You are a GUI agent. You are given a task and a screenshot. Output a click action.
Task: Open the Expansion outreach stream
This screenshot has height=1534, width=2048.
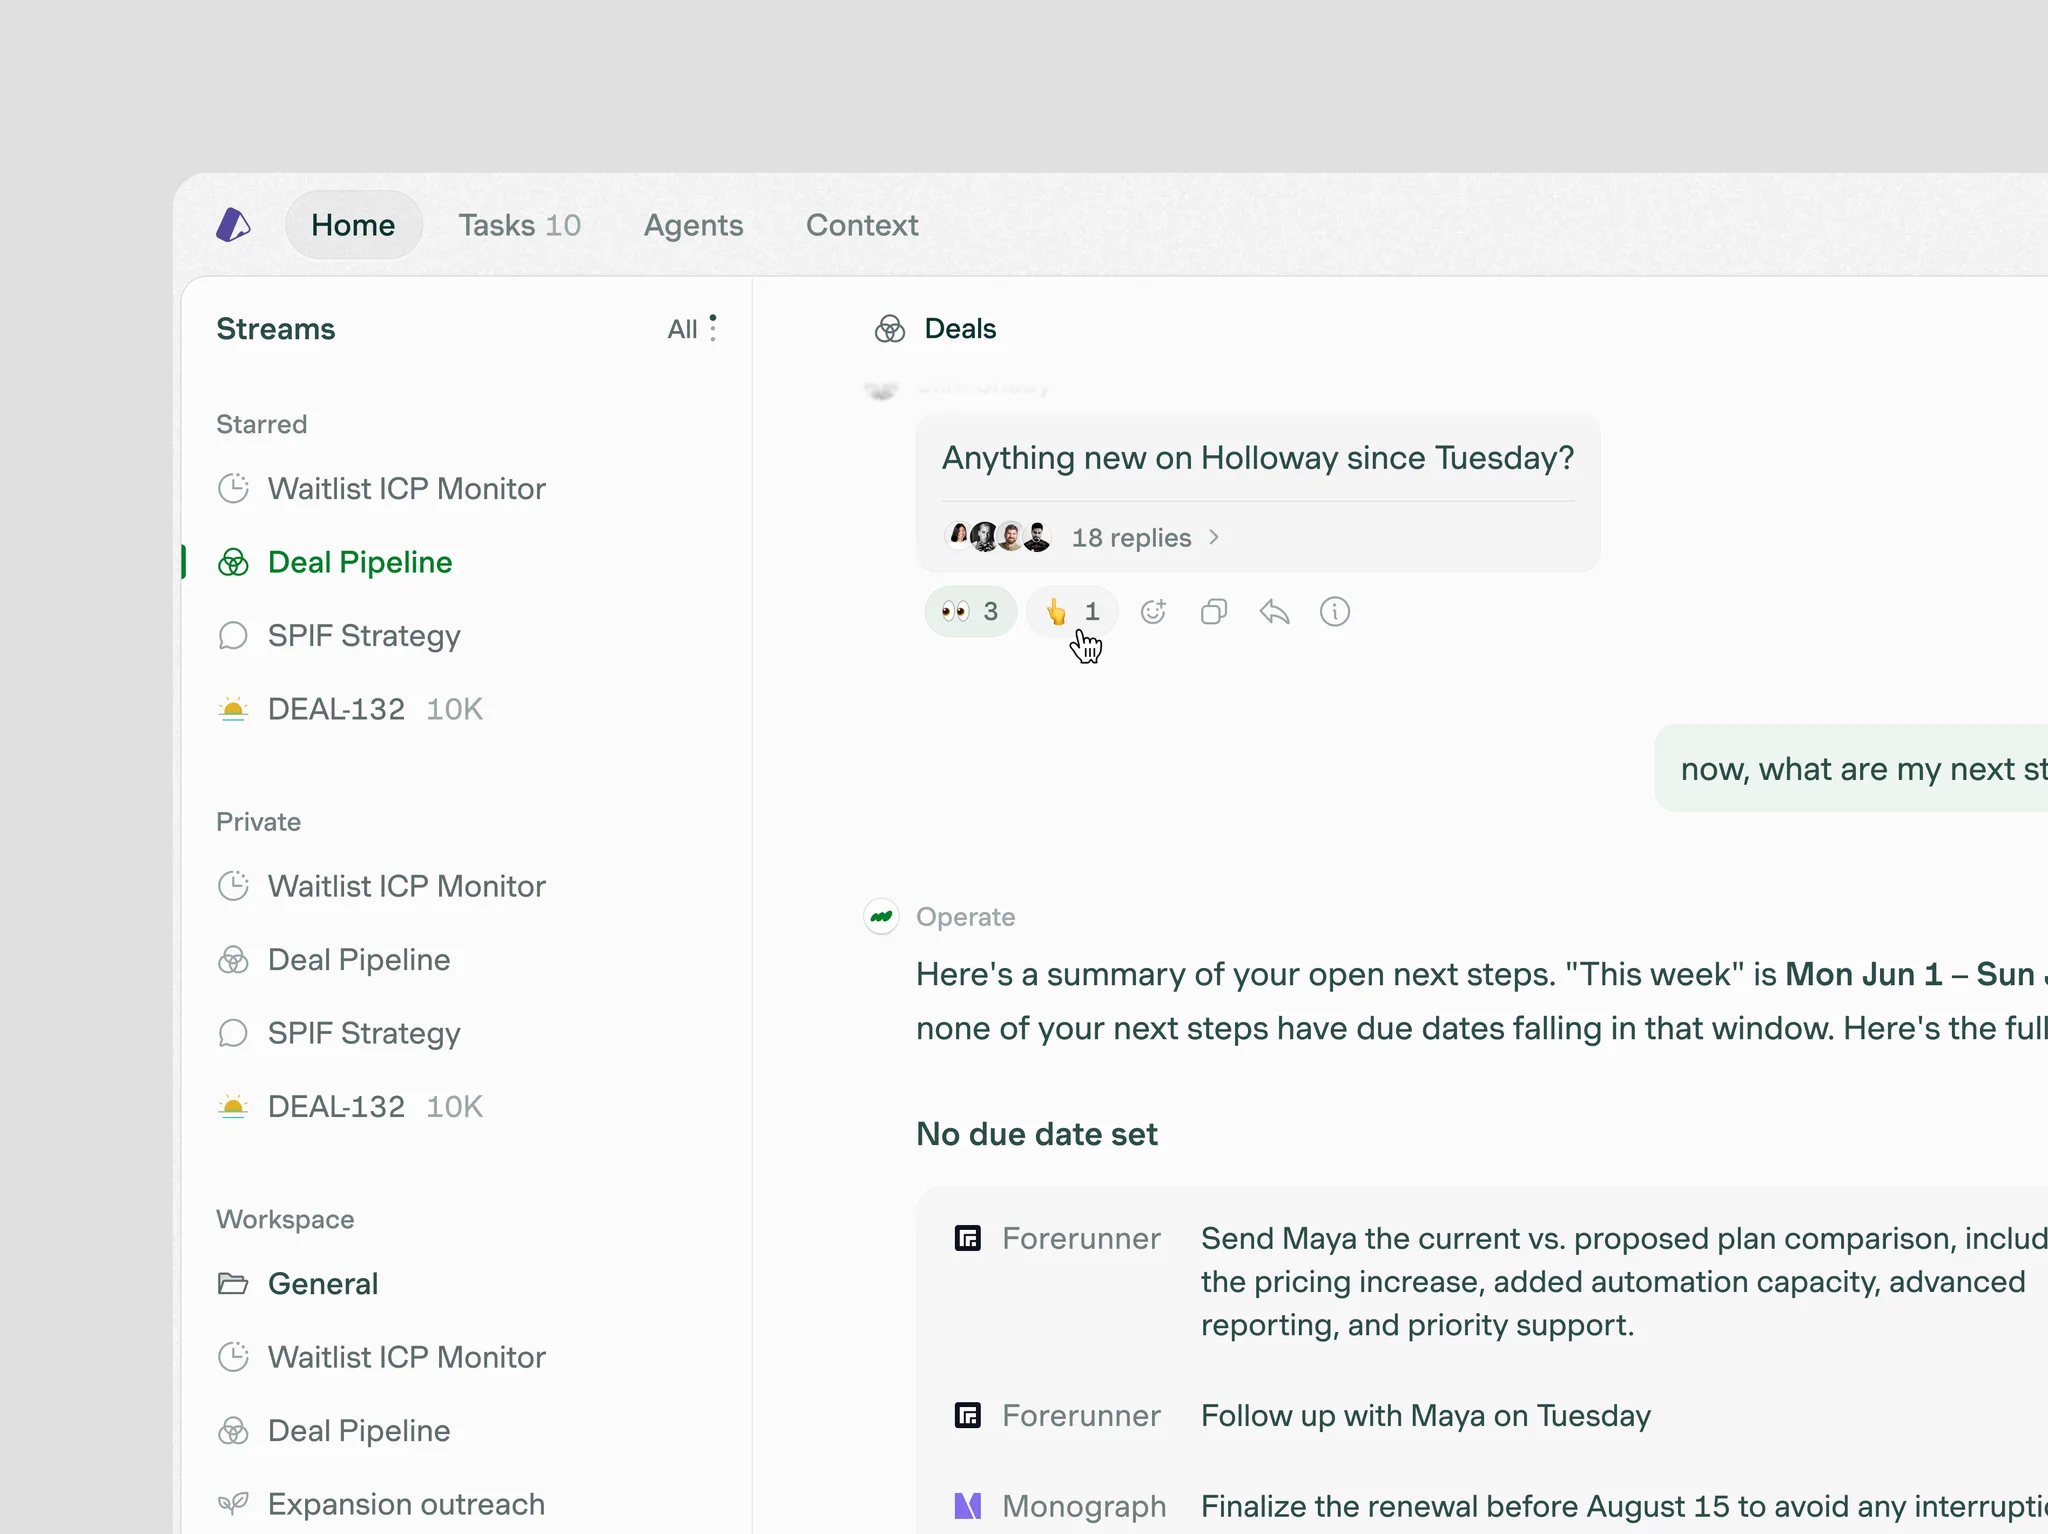click(381, 1504)
